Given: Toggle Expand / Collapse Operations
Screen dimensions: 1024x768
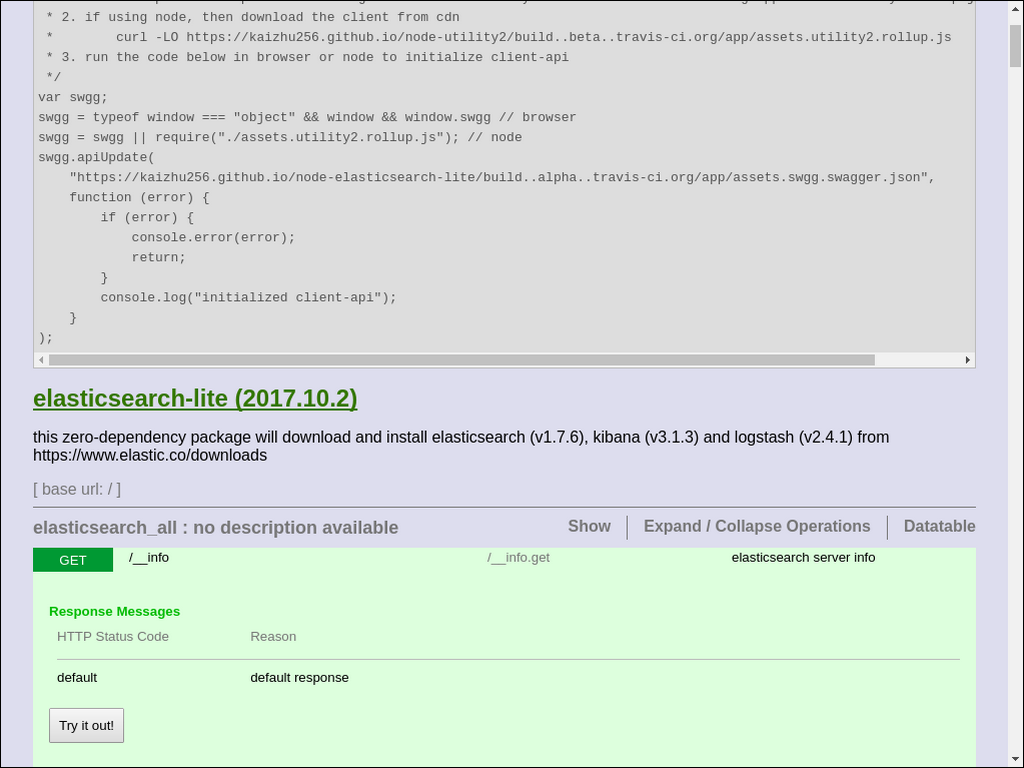Looking at the screenshot, I should [x=757, y=526].
